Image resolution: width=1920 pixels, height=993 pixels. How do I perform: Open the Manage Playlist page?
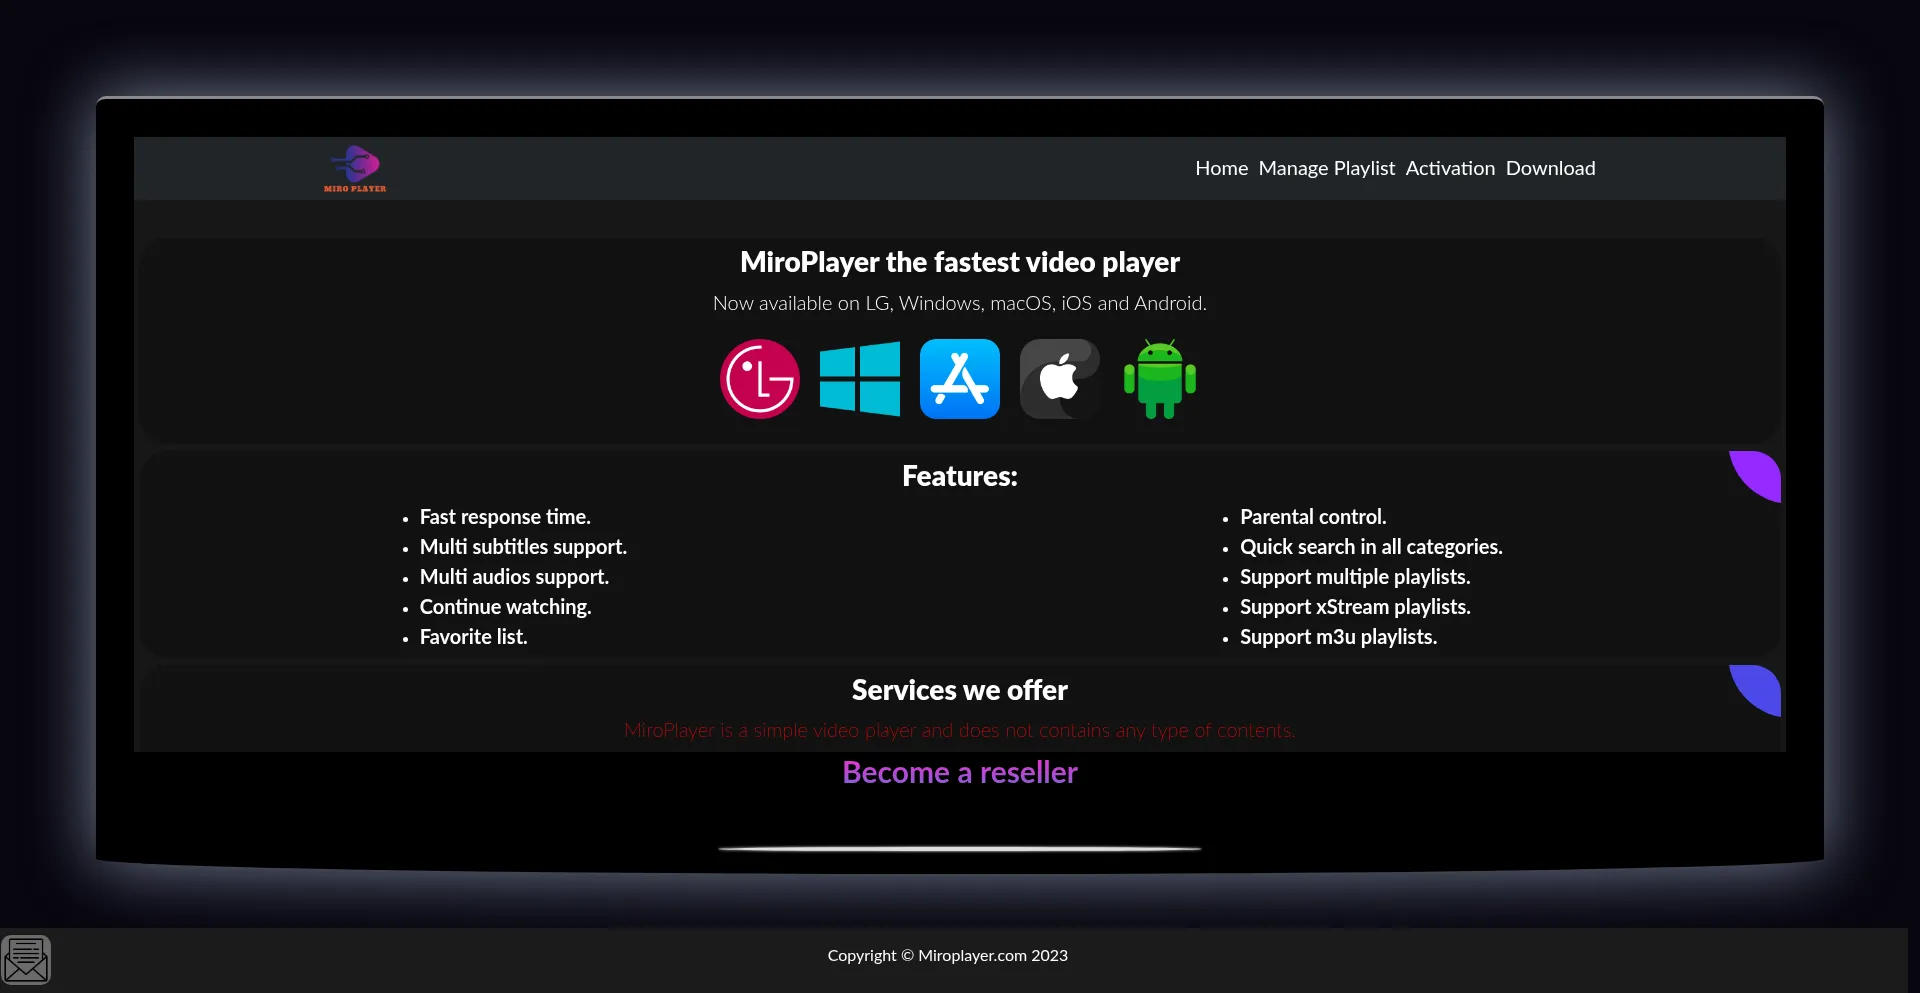[1326, 168]
